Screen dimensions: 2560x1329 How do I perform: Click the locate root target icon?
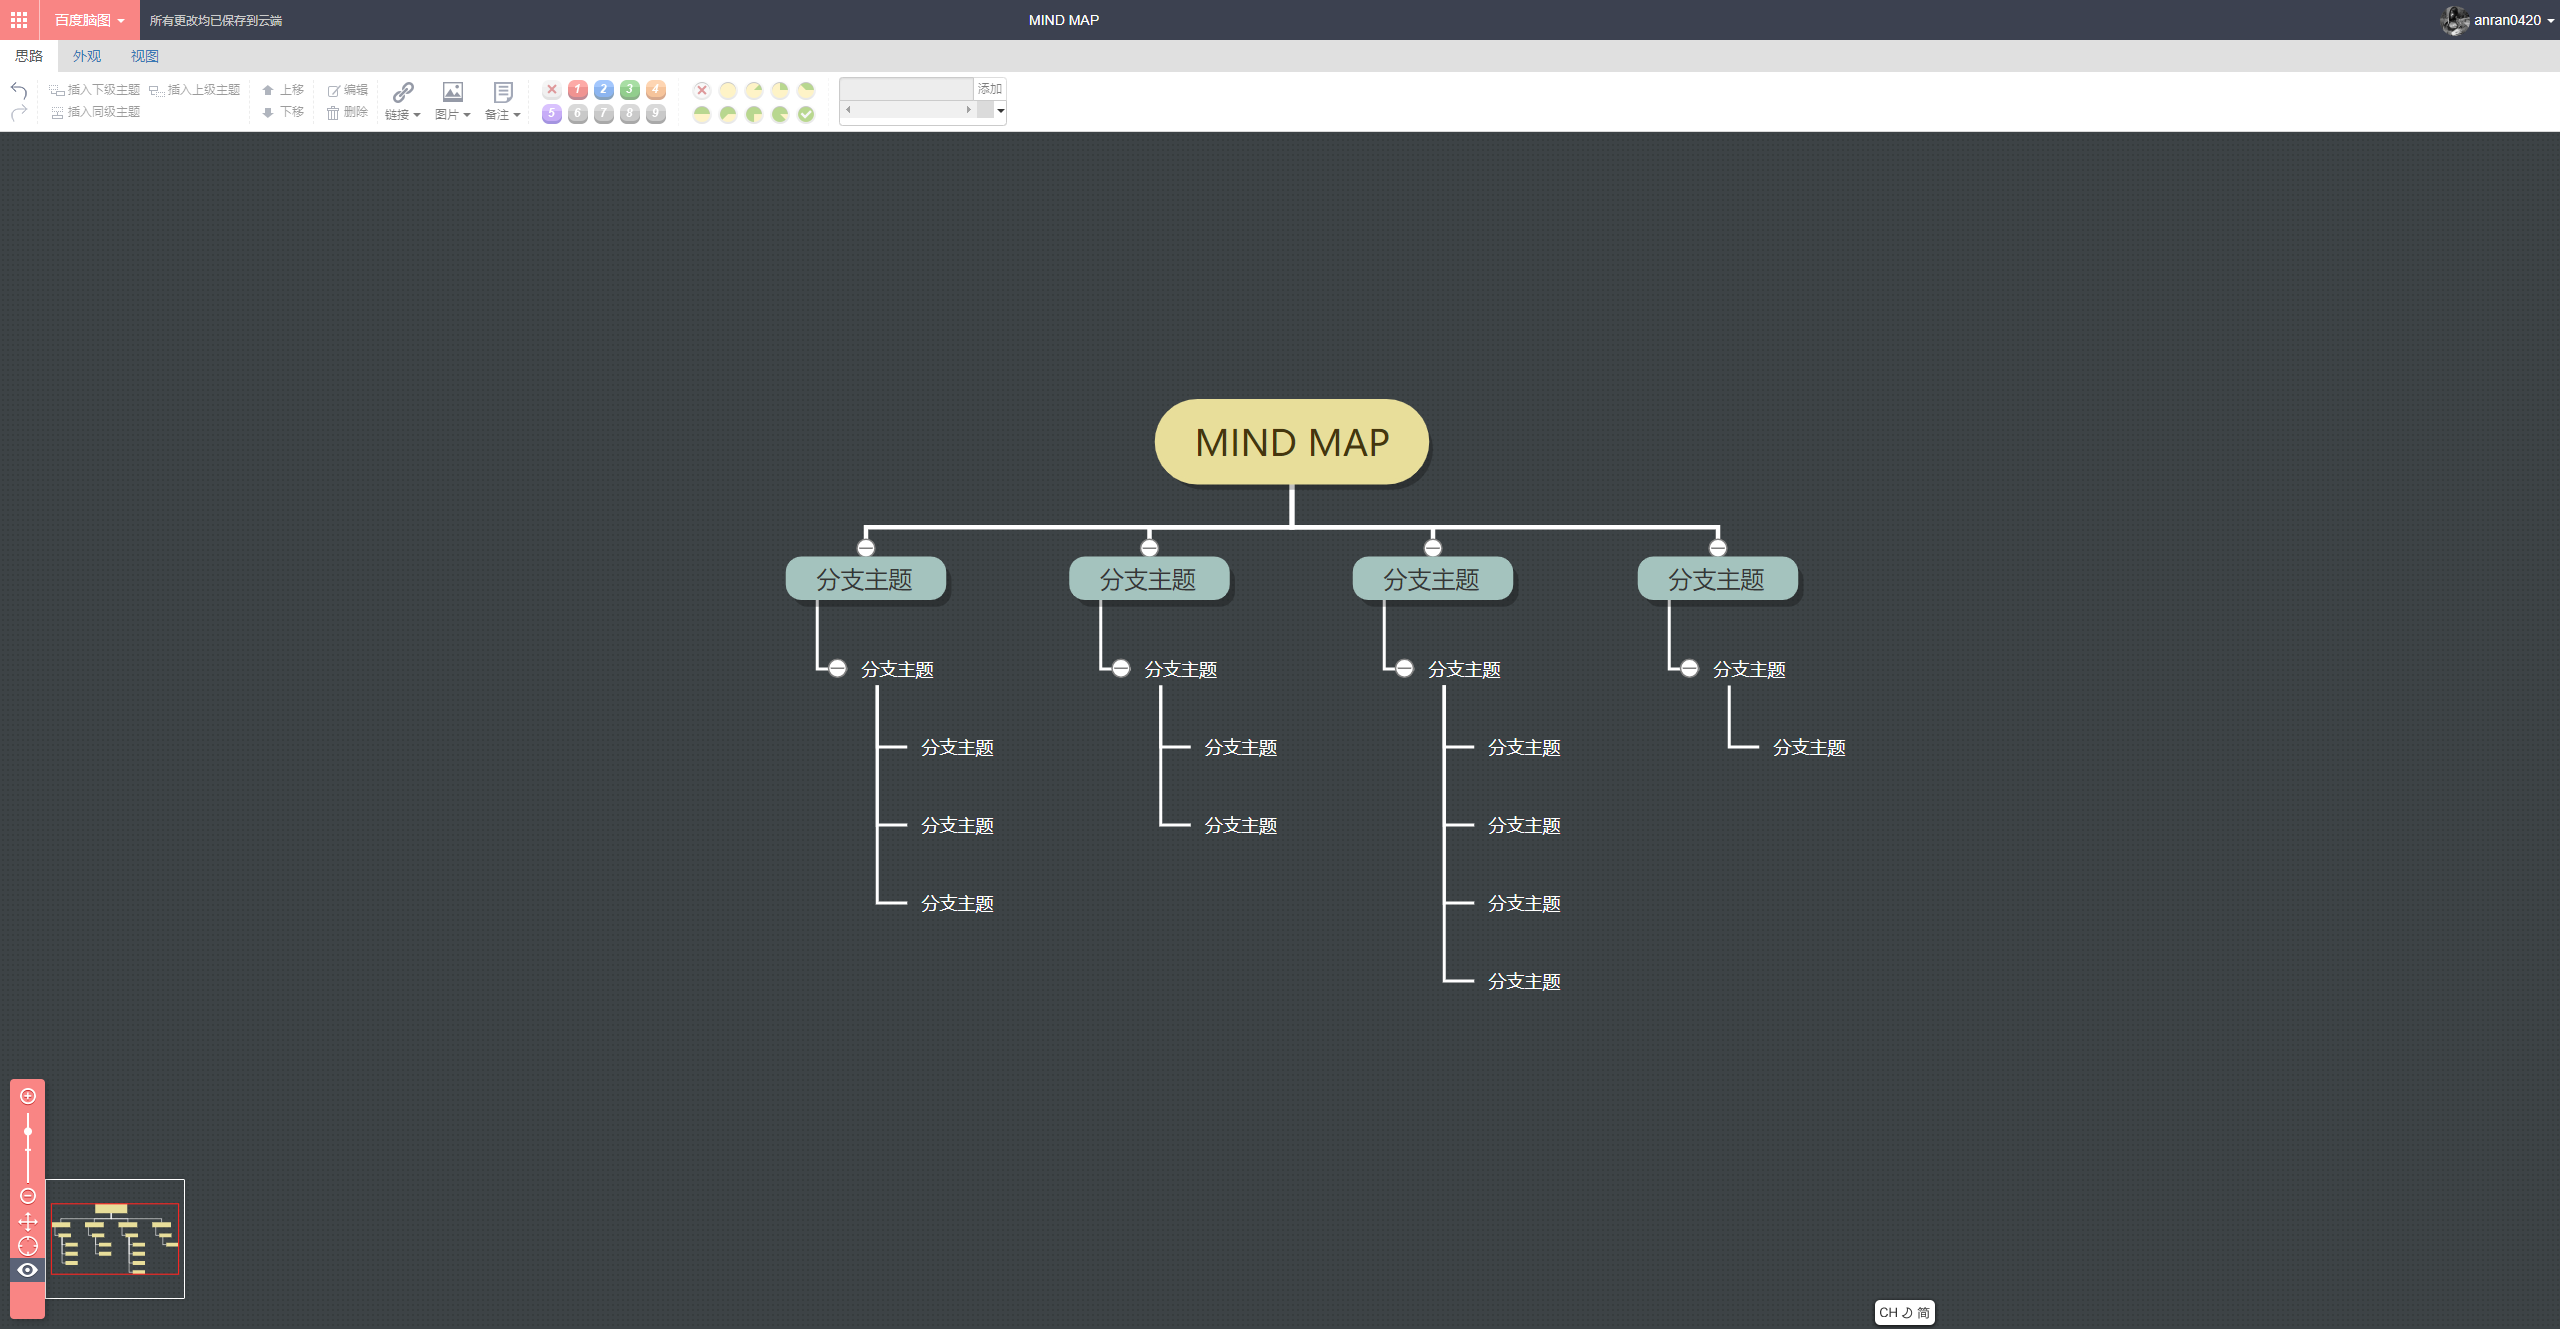tap(28, 1246)
